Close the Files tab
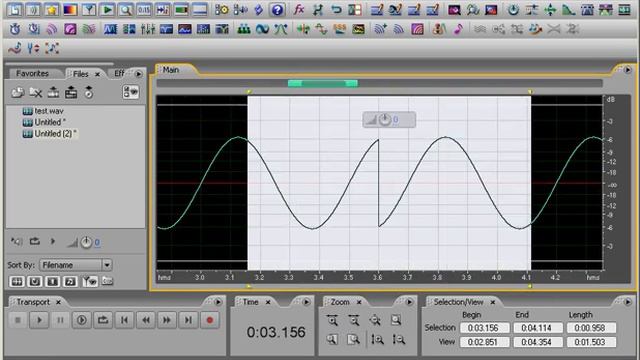The width and height of the screenshot is (640, 360). pyautogui.click(x=97, y=74)
